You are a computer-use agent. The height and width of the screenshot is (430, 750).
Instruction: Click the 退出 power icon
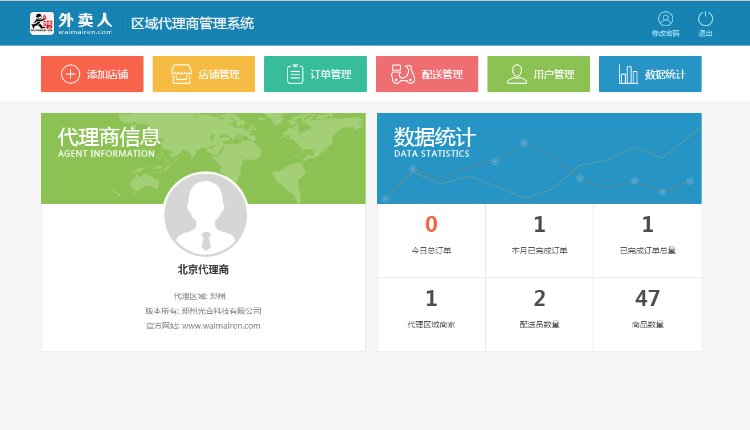[x=705, y=19]
